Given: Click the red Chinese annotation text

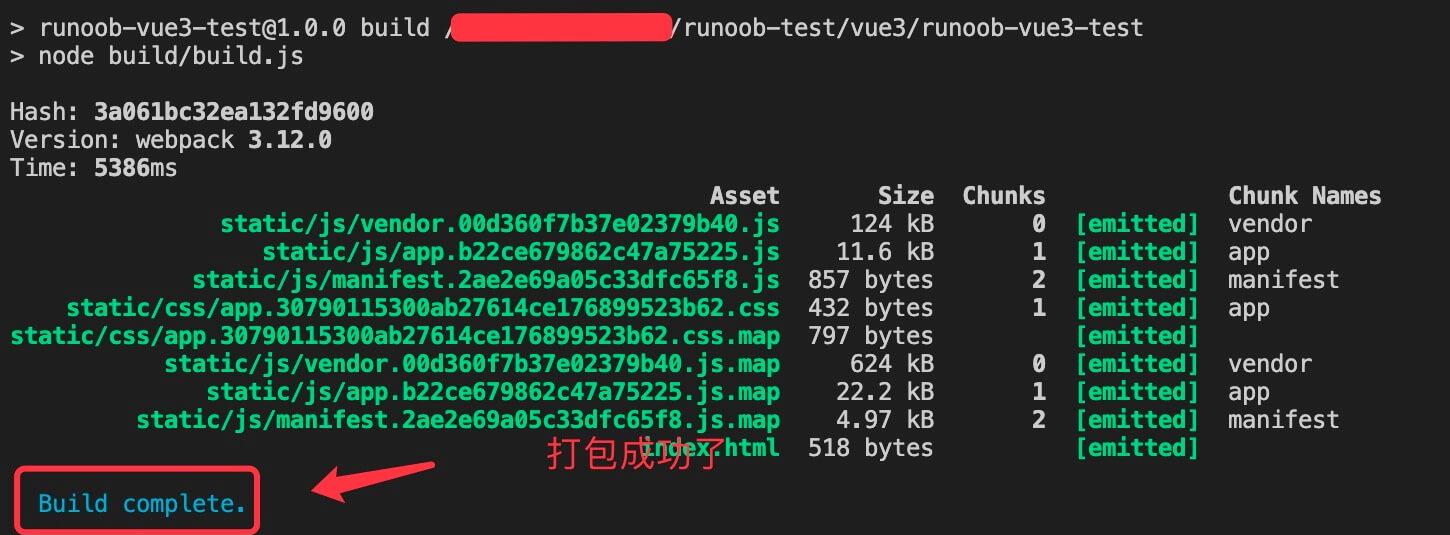Looking at the screenshot, I should tap(635, 454).
